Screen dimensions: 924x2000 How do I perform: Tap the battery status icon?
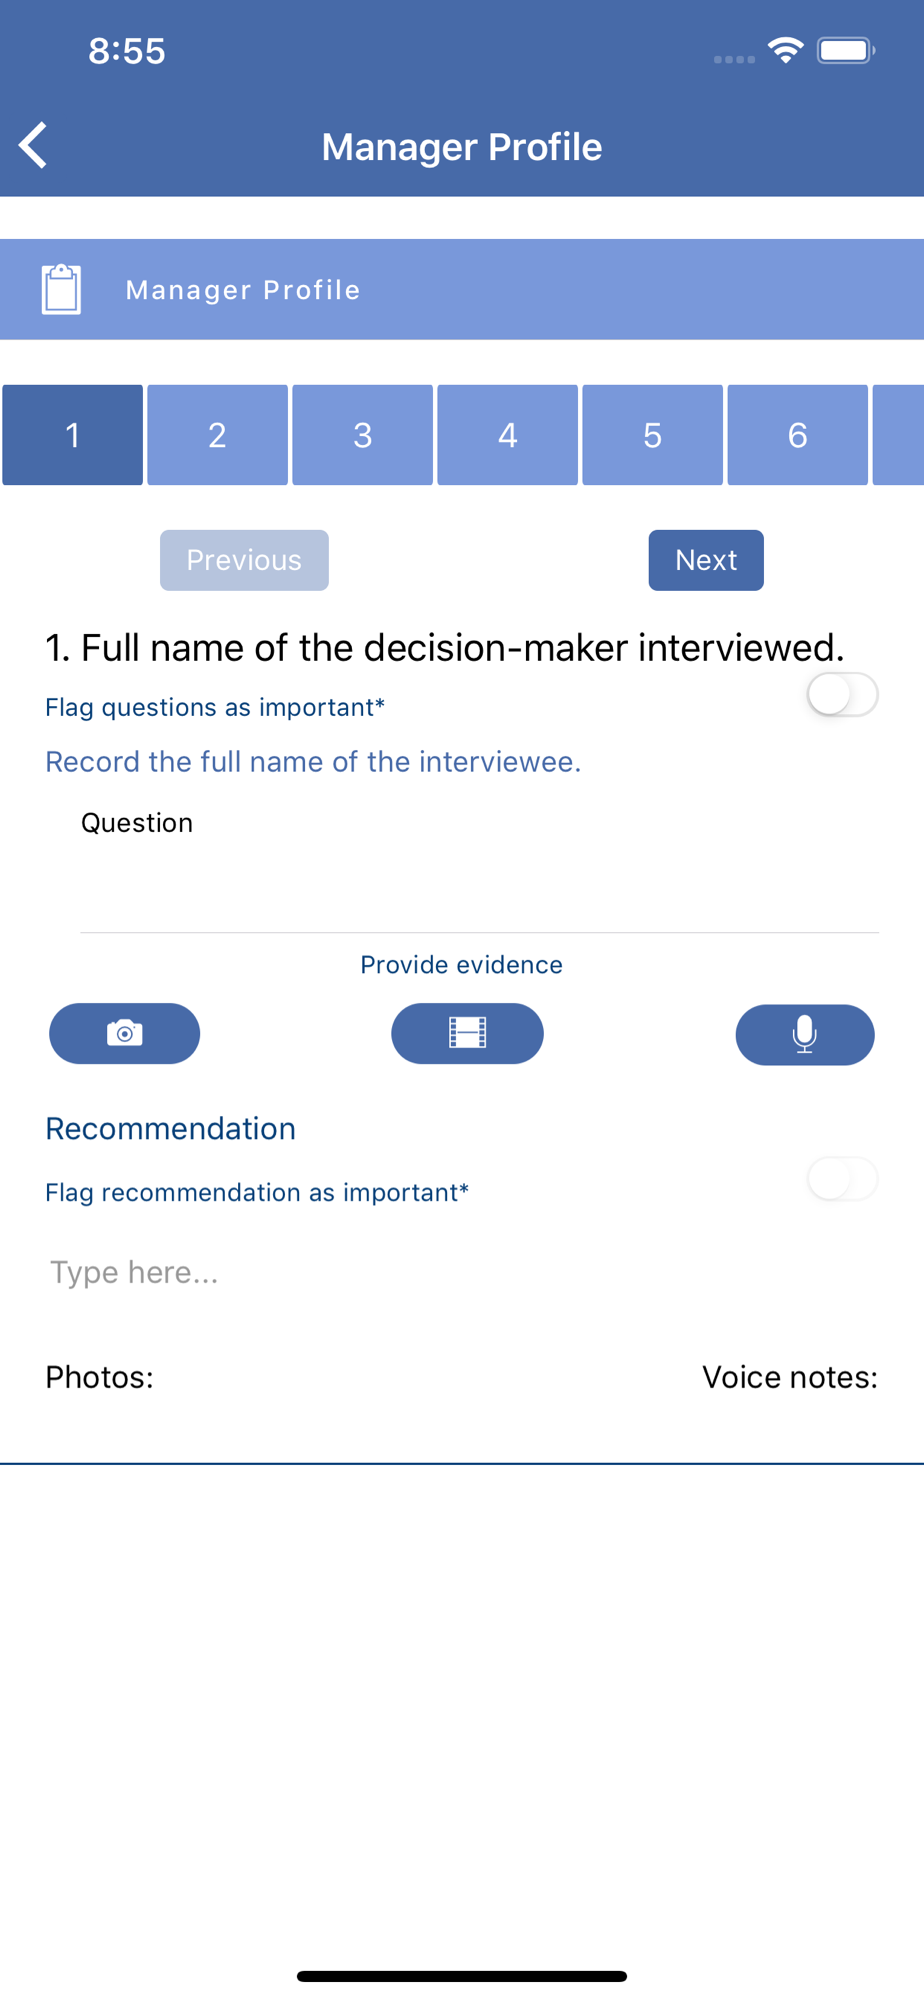(x=846, y=50)
